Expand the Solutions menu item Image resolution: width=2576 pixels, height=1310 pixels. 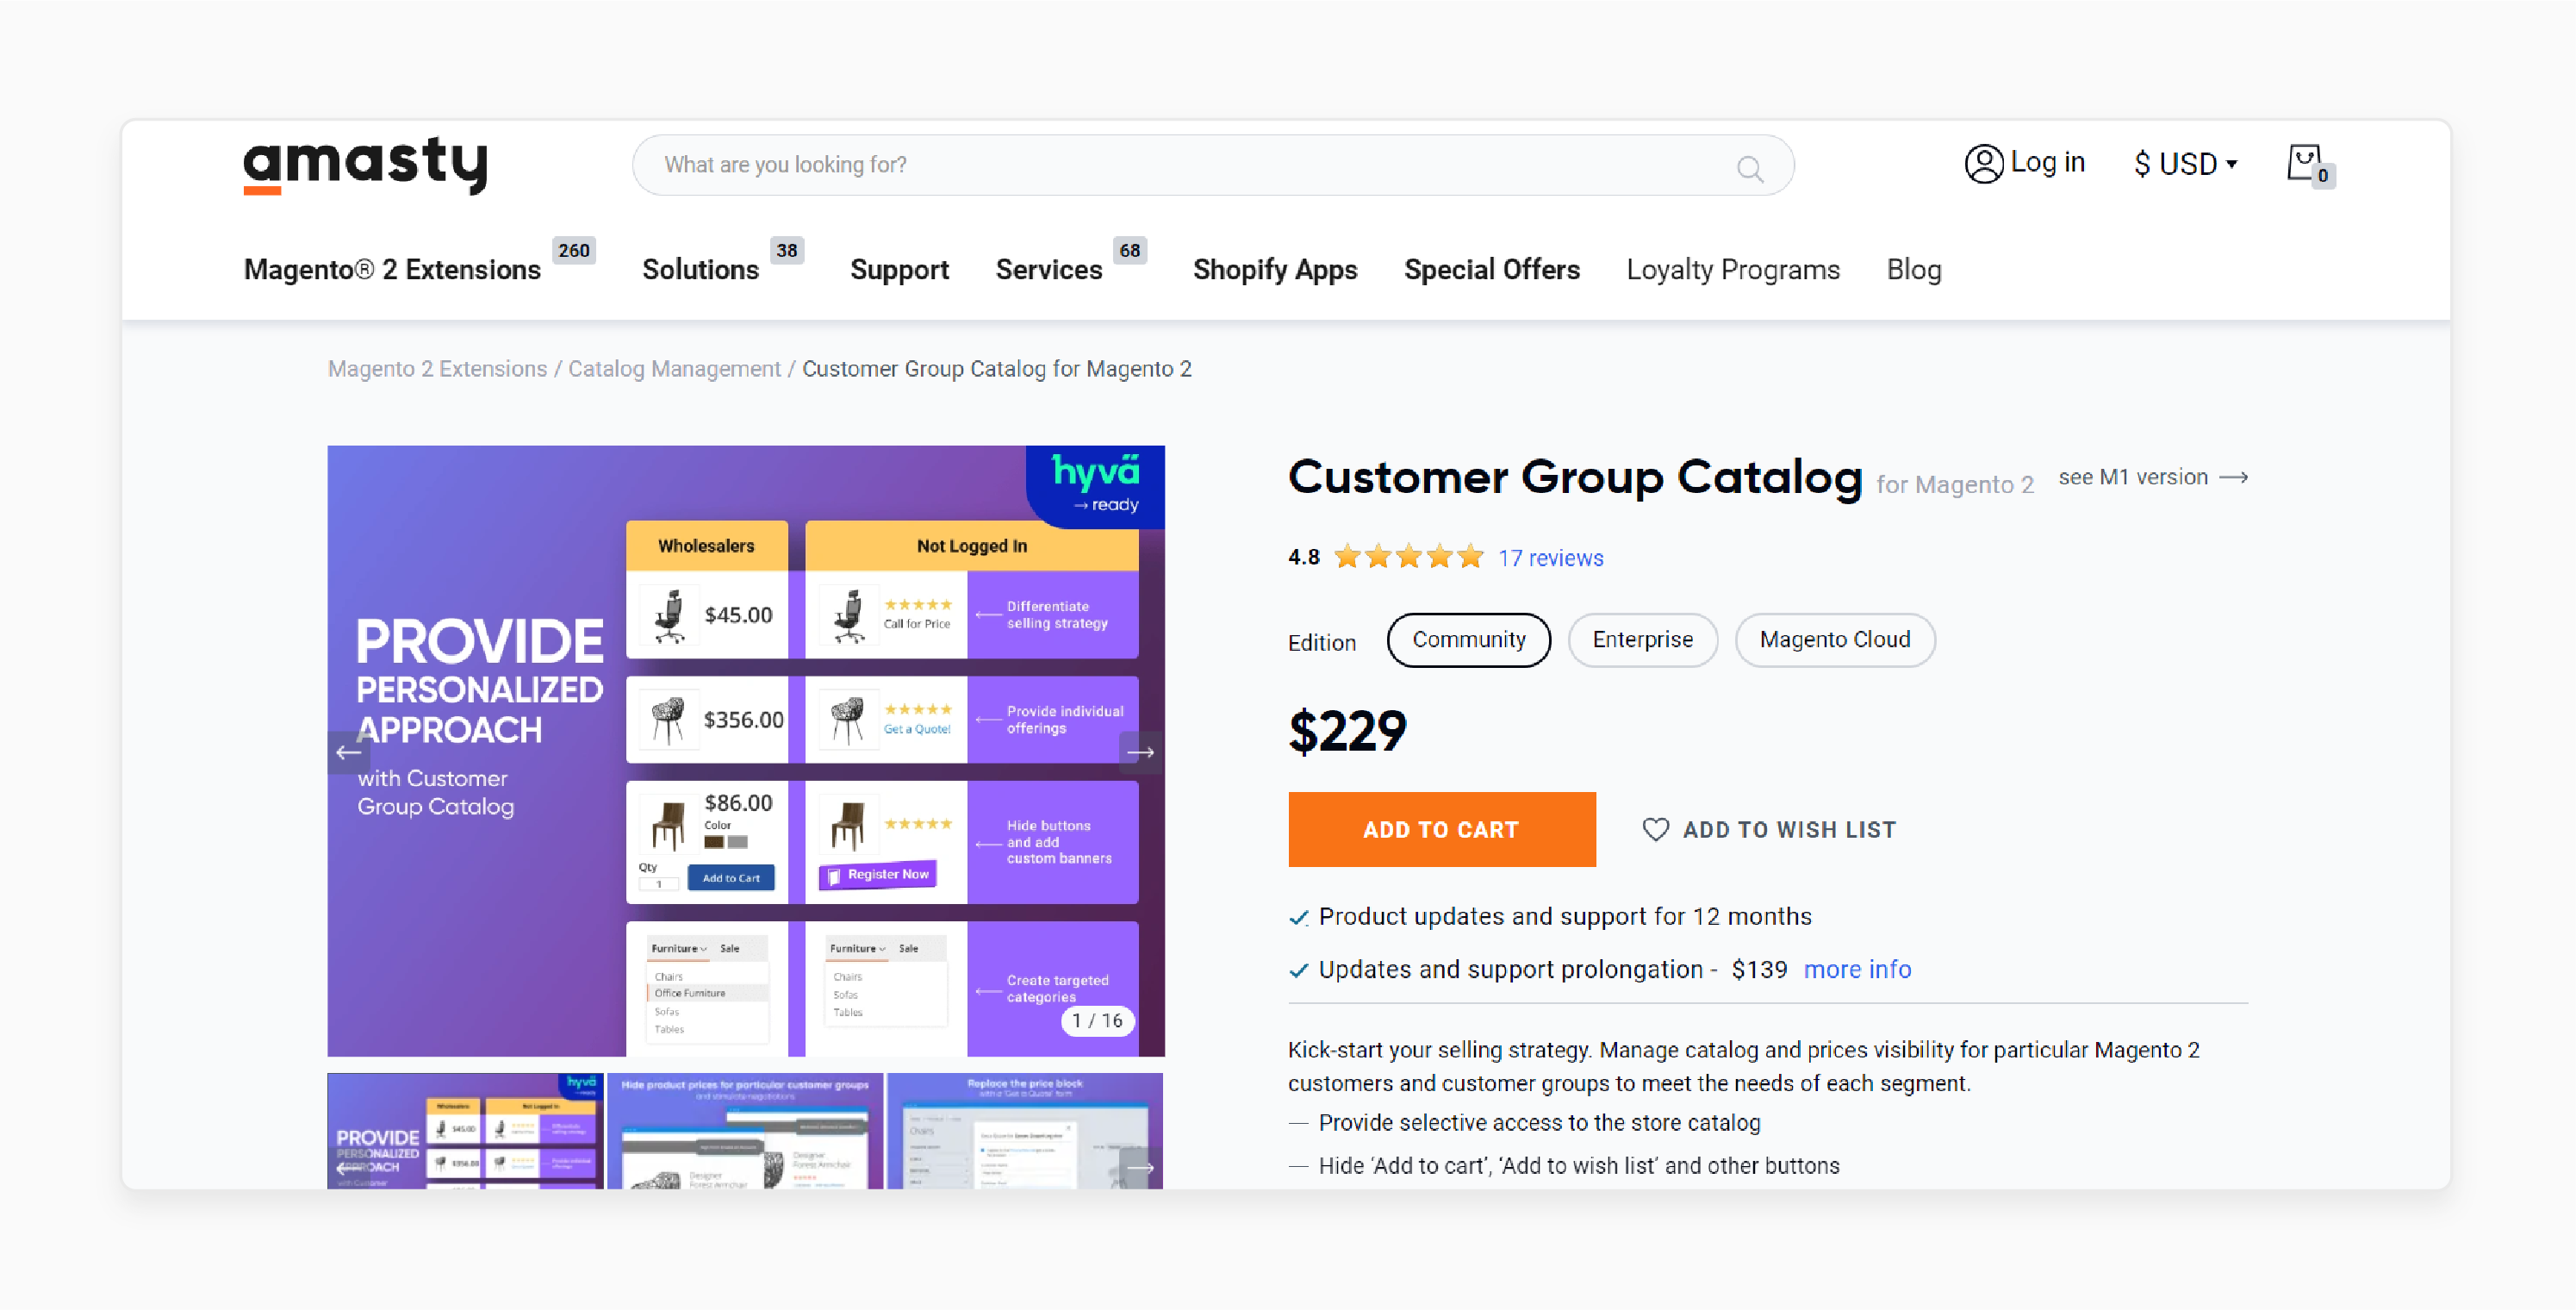(x=696, y=269)
